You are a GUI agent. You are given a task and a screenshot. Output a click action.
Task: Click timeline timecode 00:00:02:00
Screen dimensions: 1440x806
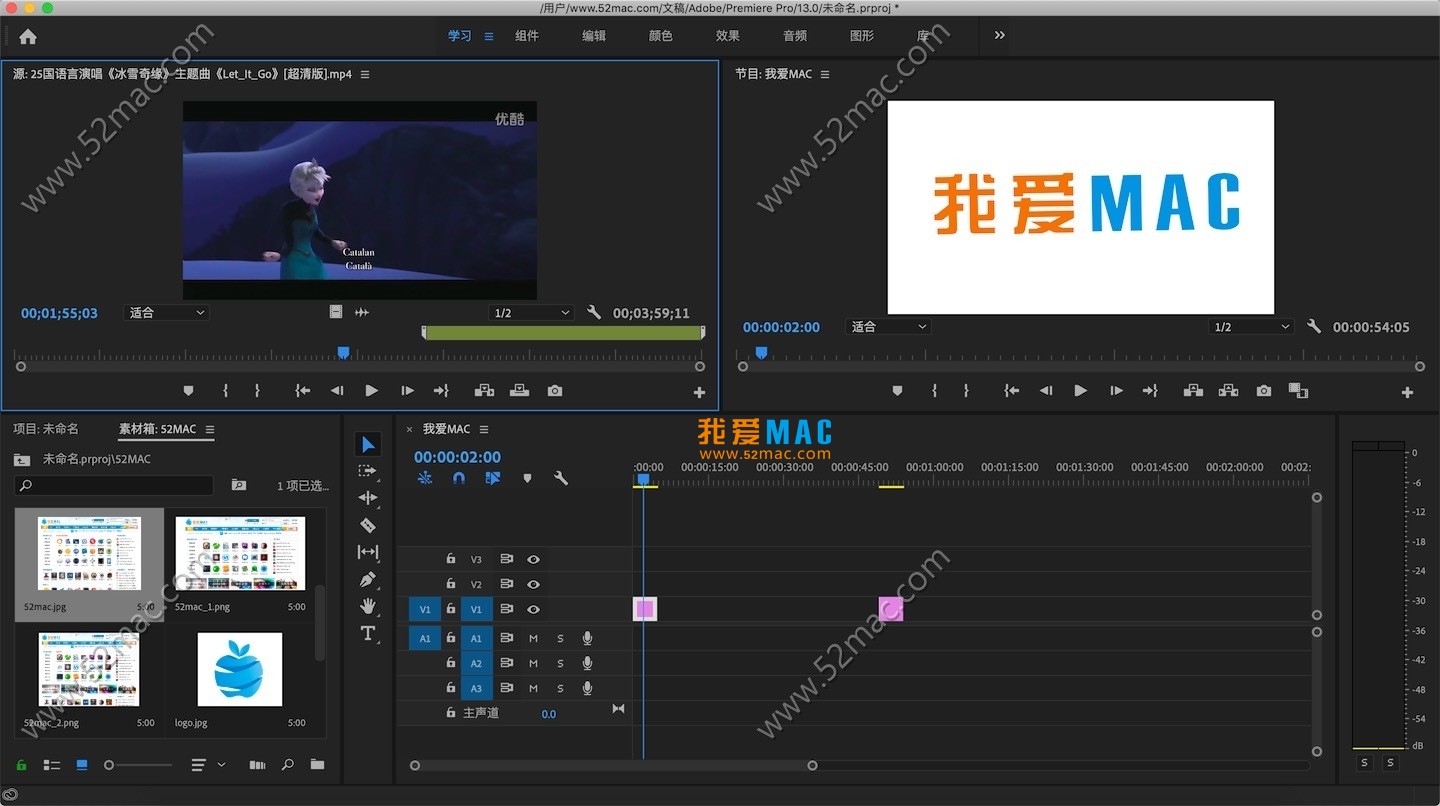[458, 457]
